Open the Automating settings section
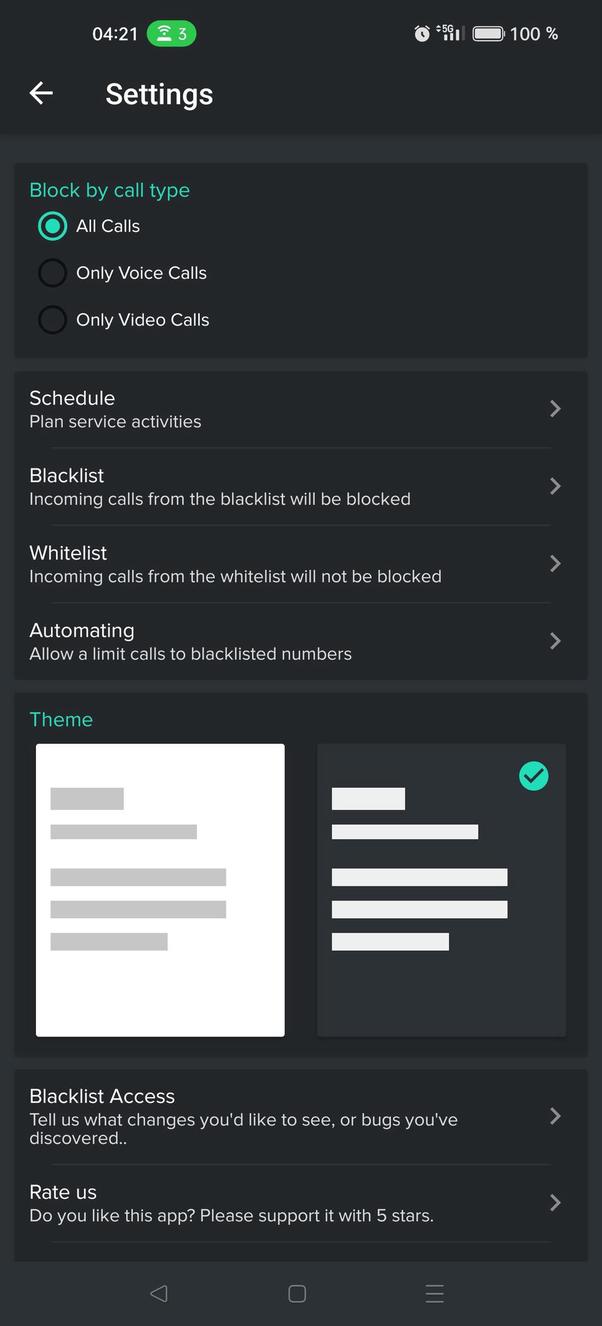Screen dimensions: 602x1326 [x=555, y=641]
